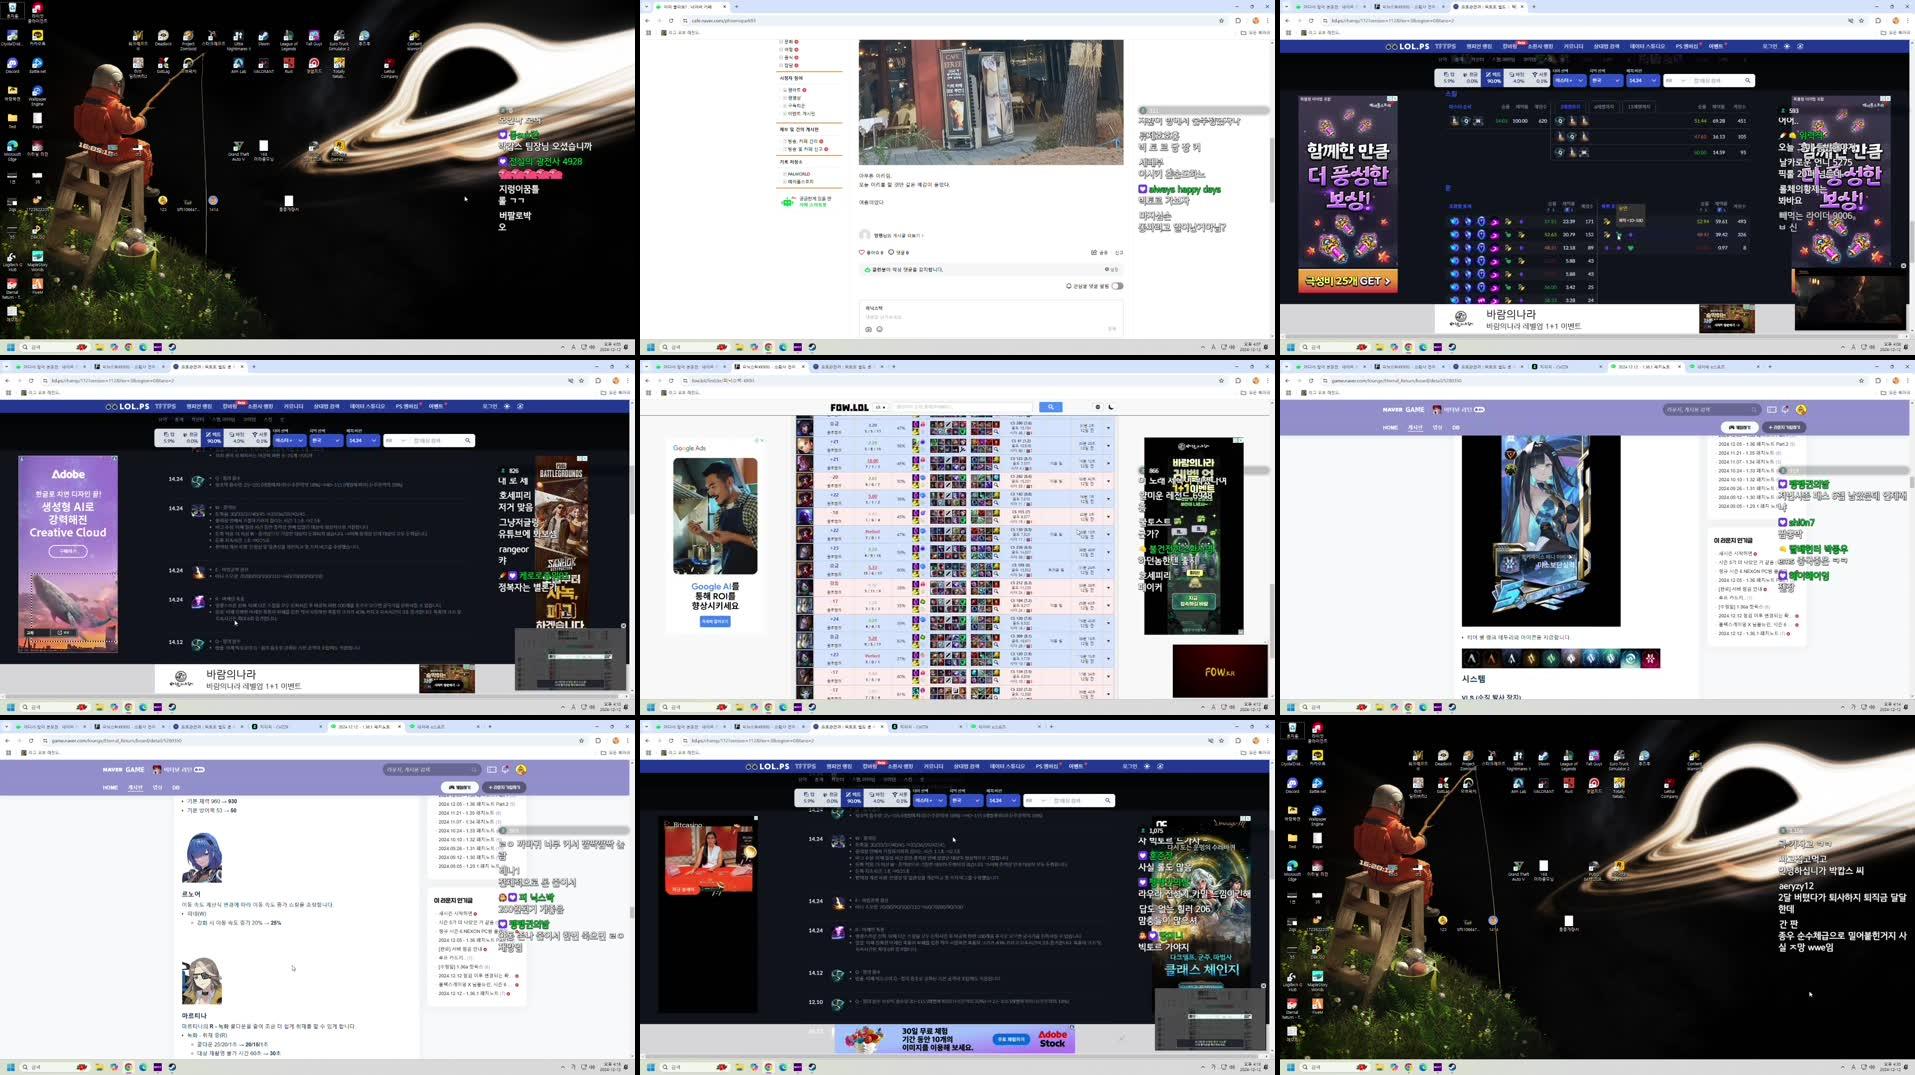Click floating mini video player beside Creative Cloud LOL.PS page

[x=570, y=659]
